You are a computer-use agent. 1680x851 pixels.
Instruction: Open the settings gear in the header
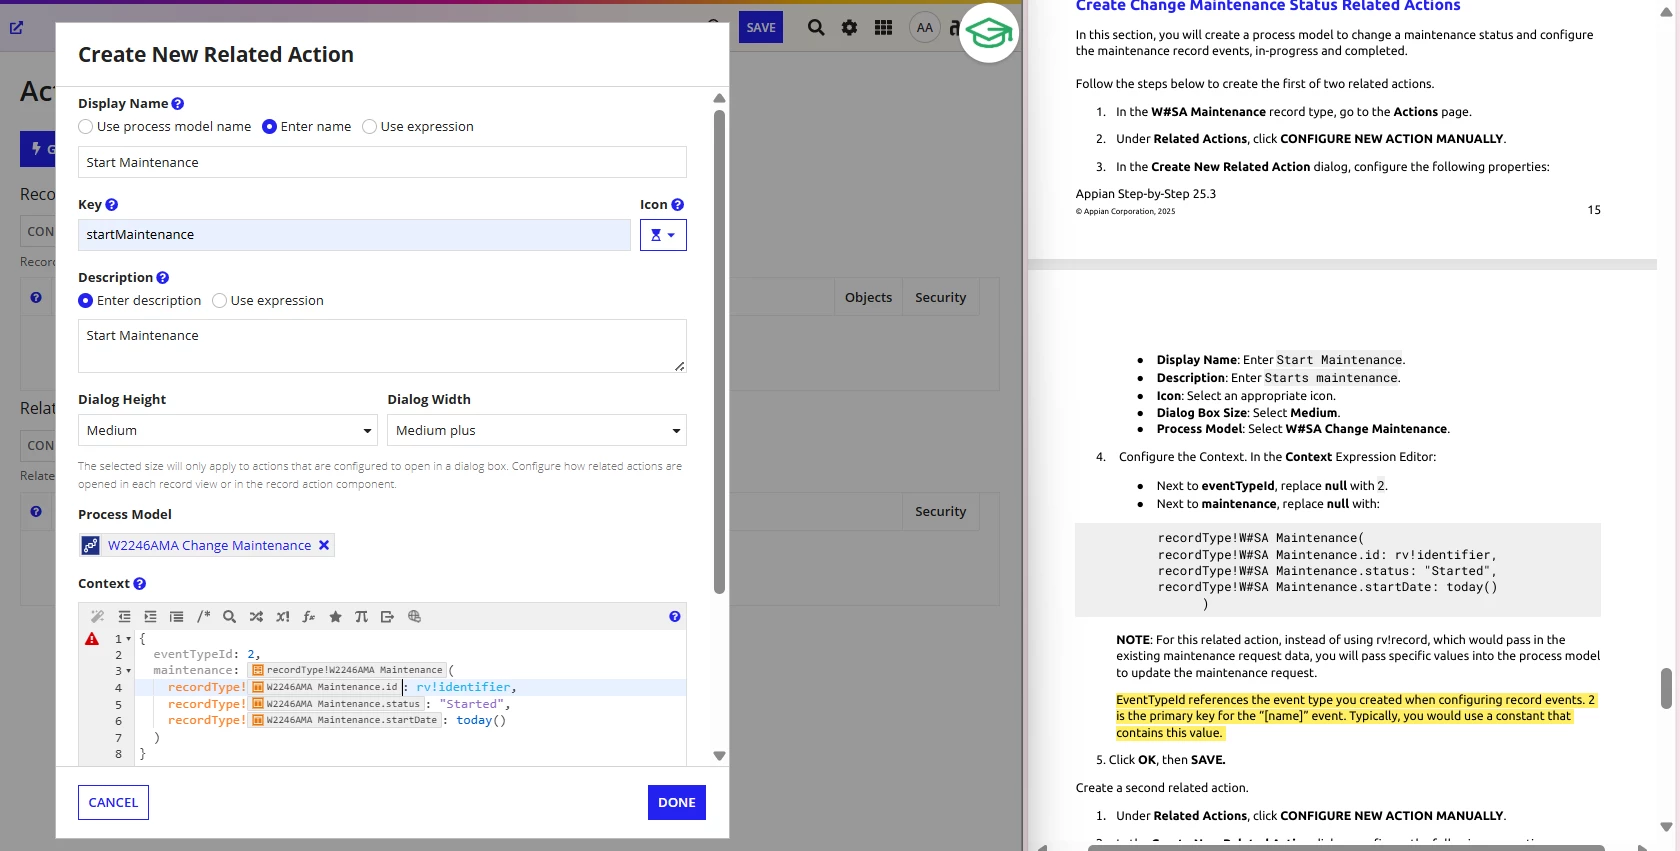point(849,28)
